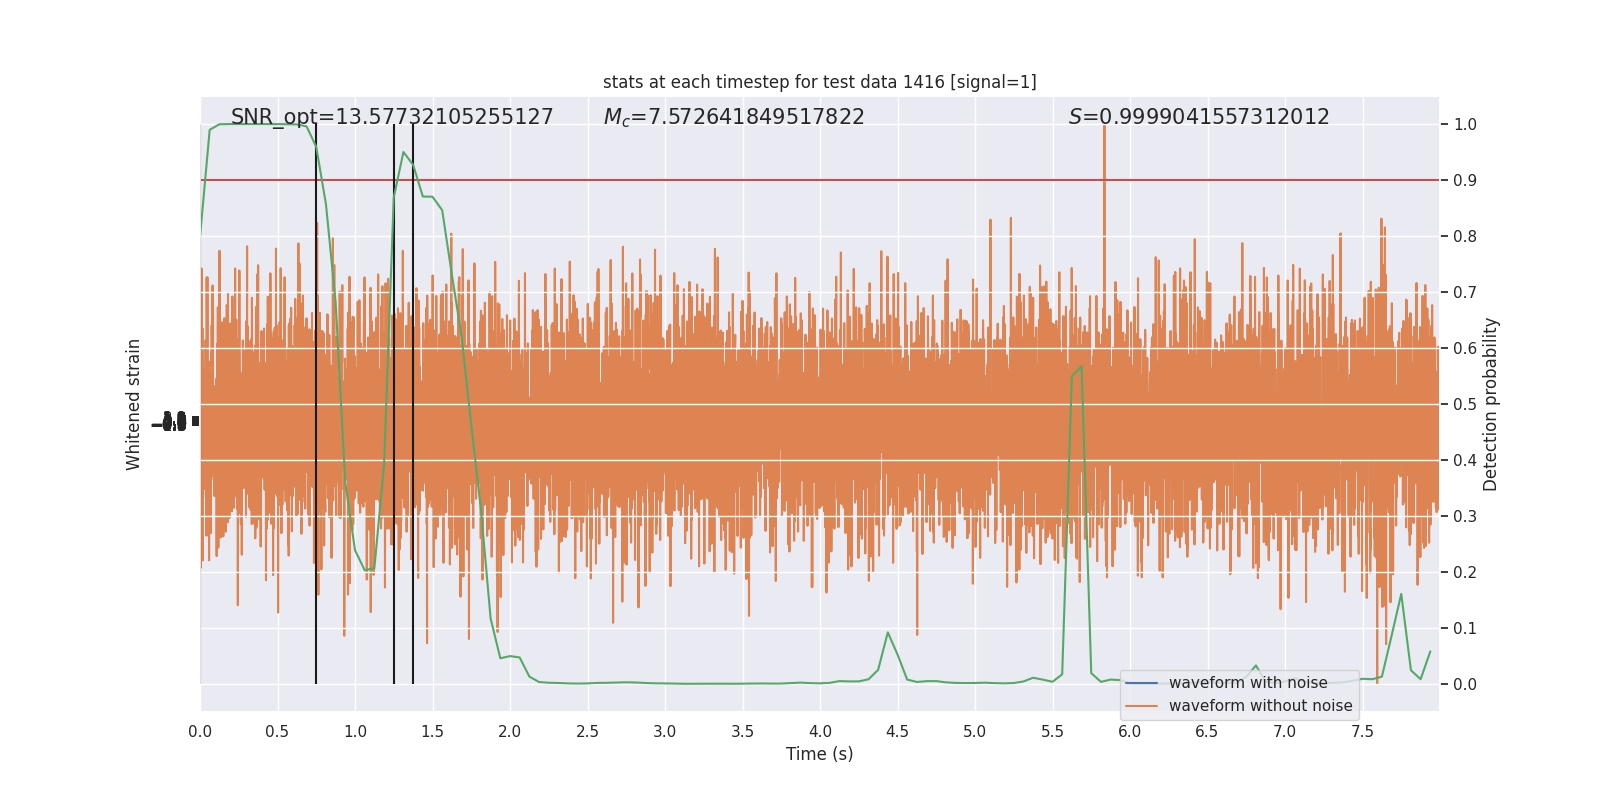Click x-axis tick label 4.5

[x=897, y=732]
